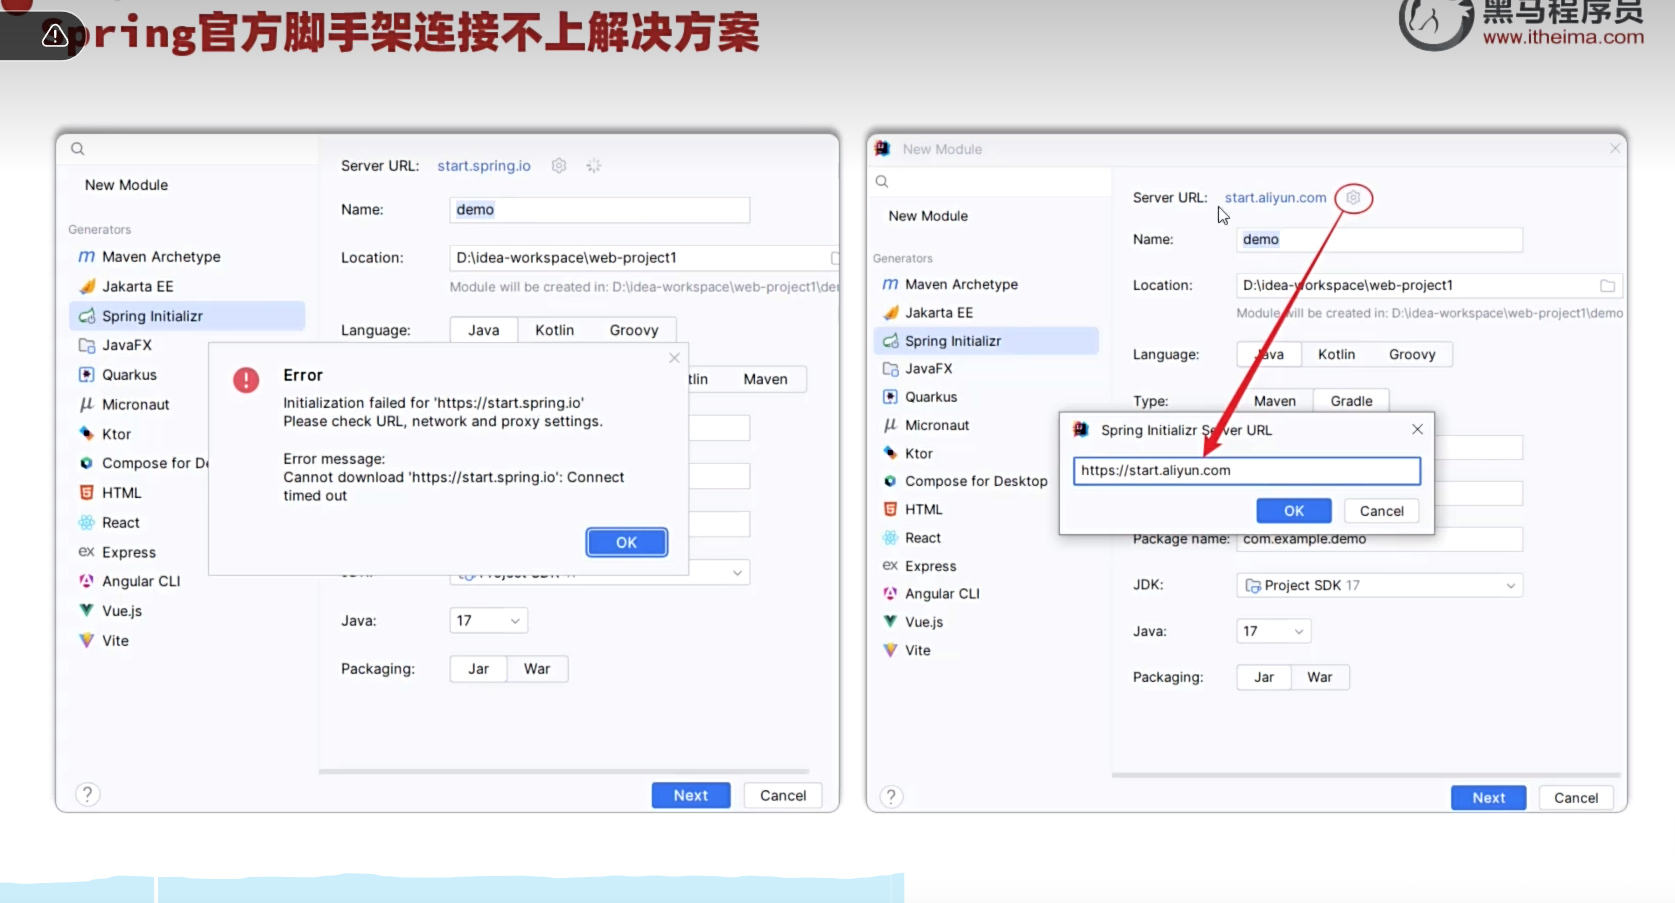Close the Spring Initializr Server URL dialog
1675x903 pixels.
pyautogui.click(x=1417, y=429)
